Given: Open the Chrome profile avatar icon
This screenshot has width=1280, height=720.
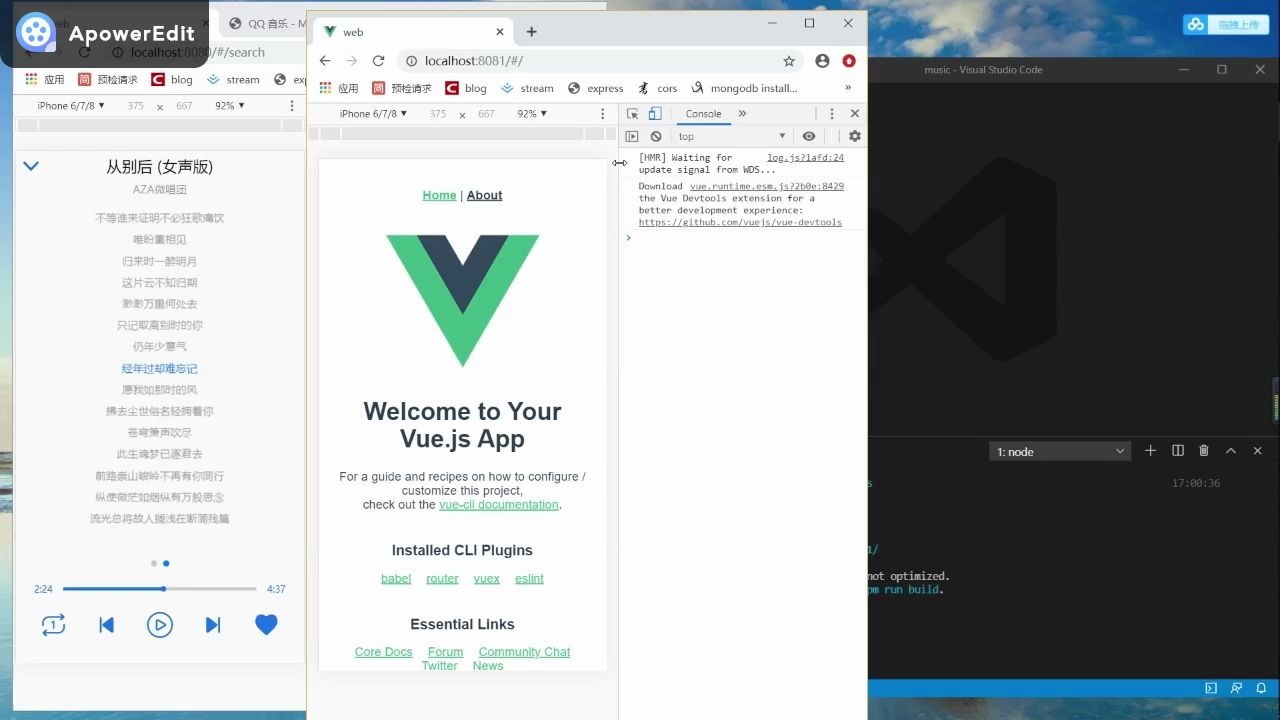Looking at the screenshot, I should [x=822, y=61].
